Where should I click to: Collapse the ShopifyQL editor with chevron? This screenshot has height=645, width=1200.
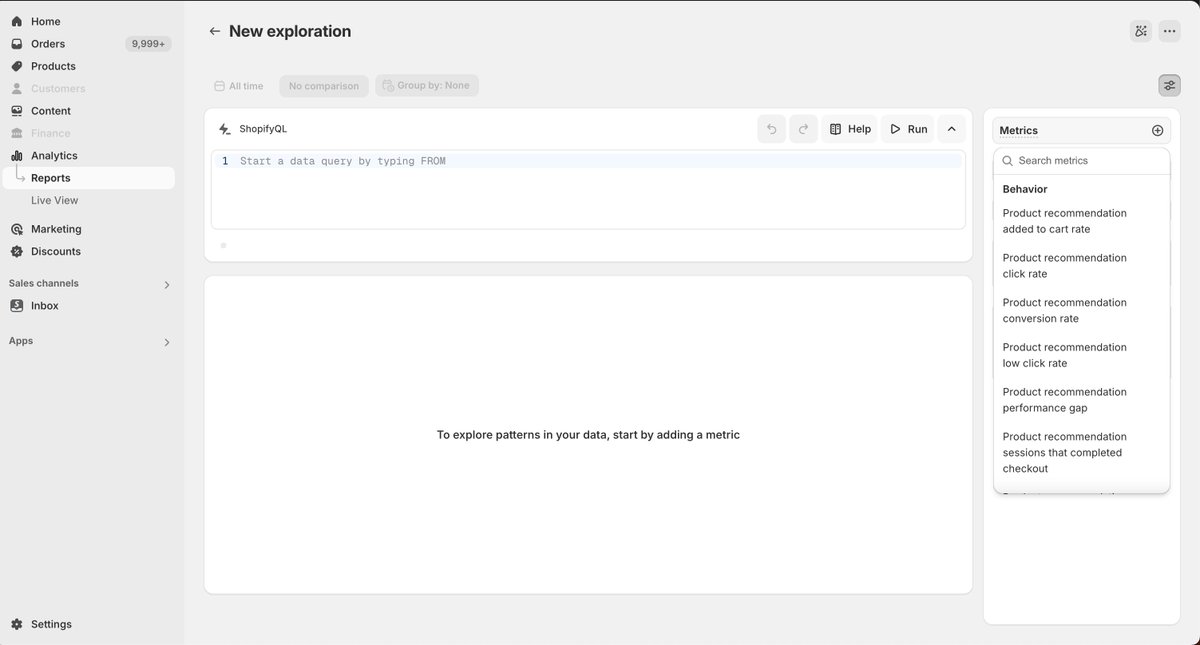951,129
